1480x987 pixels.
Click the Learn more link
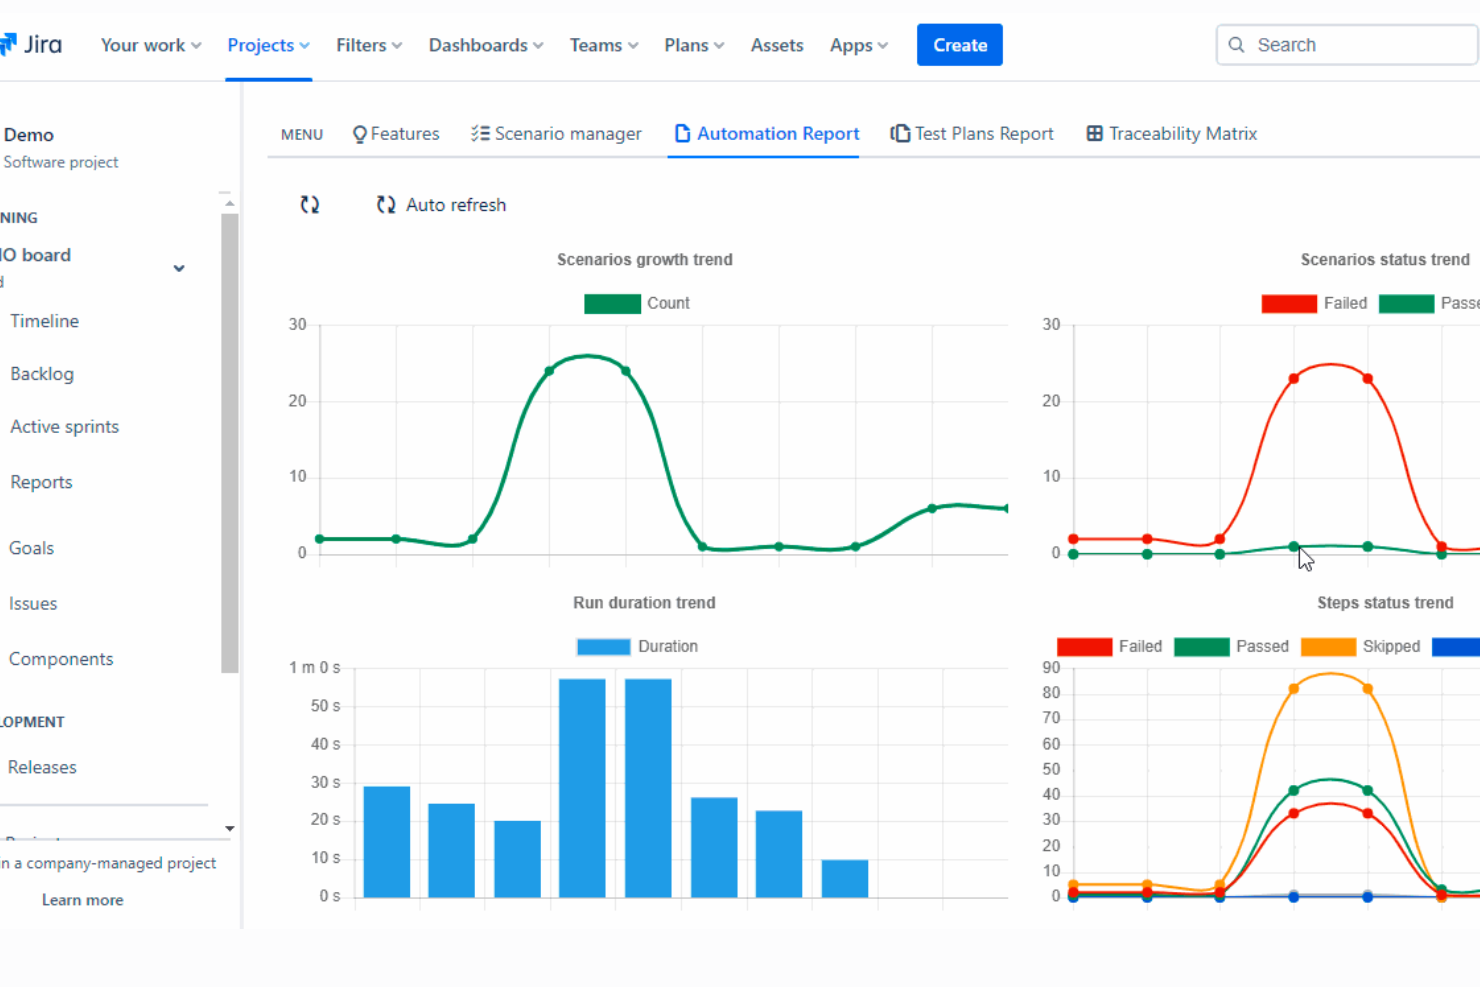pos(82,899)
